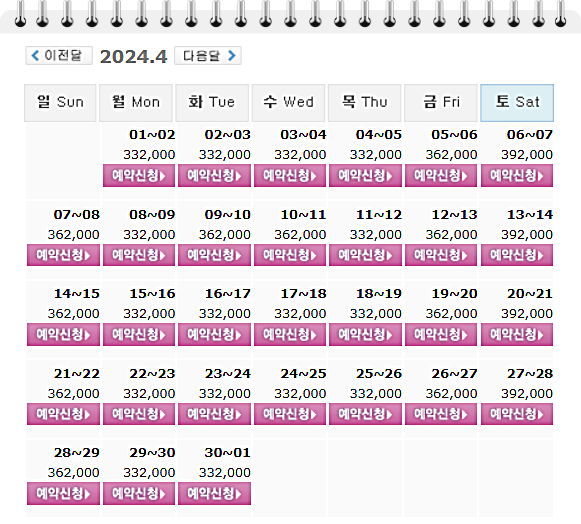Select the Thu column header

[364, 103]
